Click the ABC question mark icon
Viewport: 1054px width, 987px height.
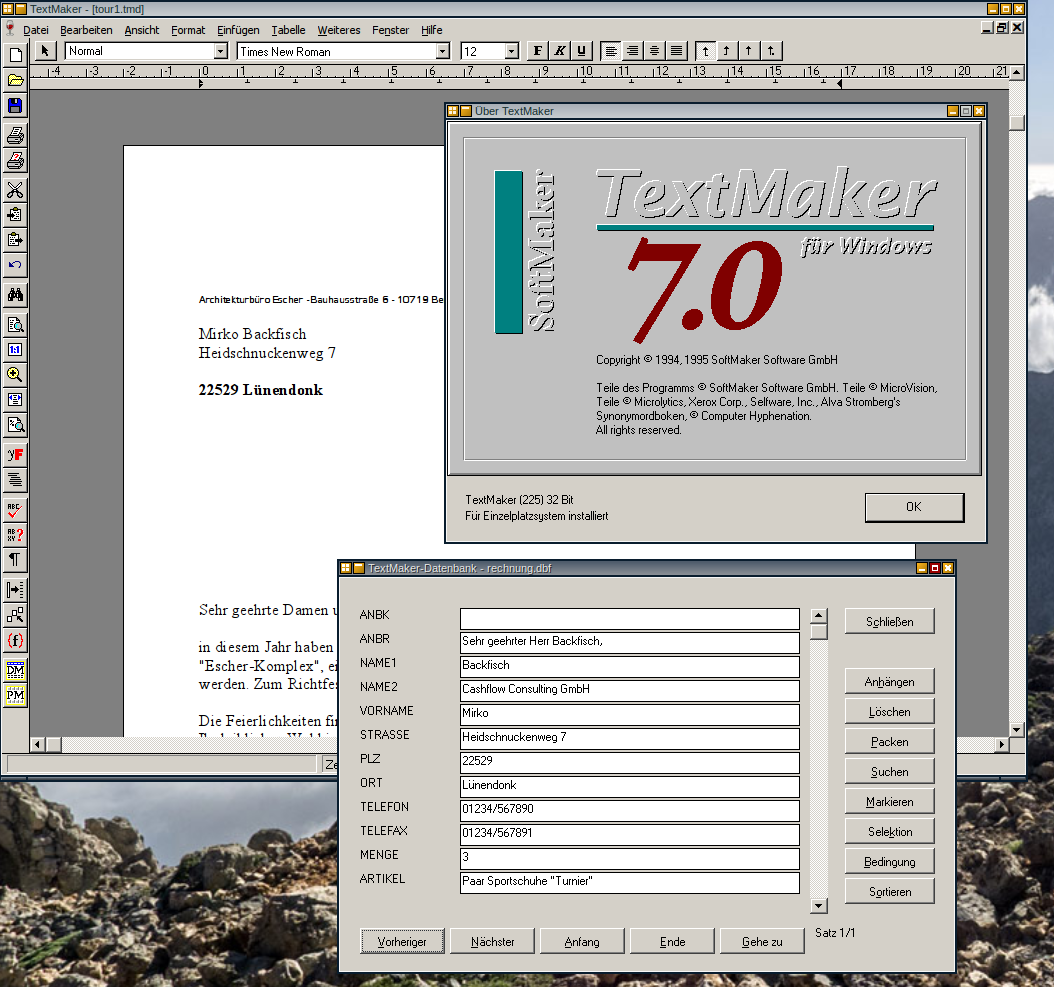click(15, 535)
